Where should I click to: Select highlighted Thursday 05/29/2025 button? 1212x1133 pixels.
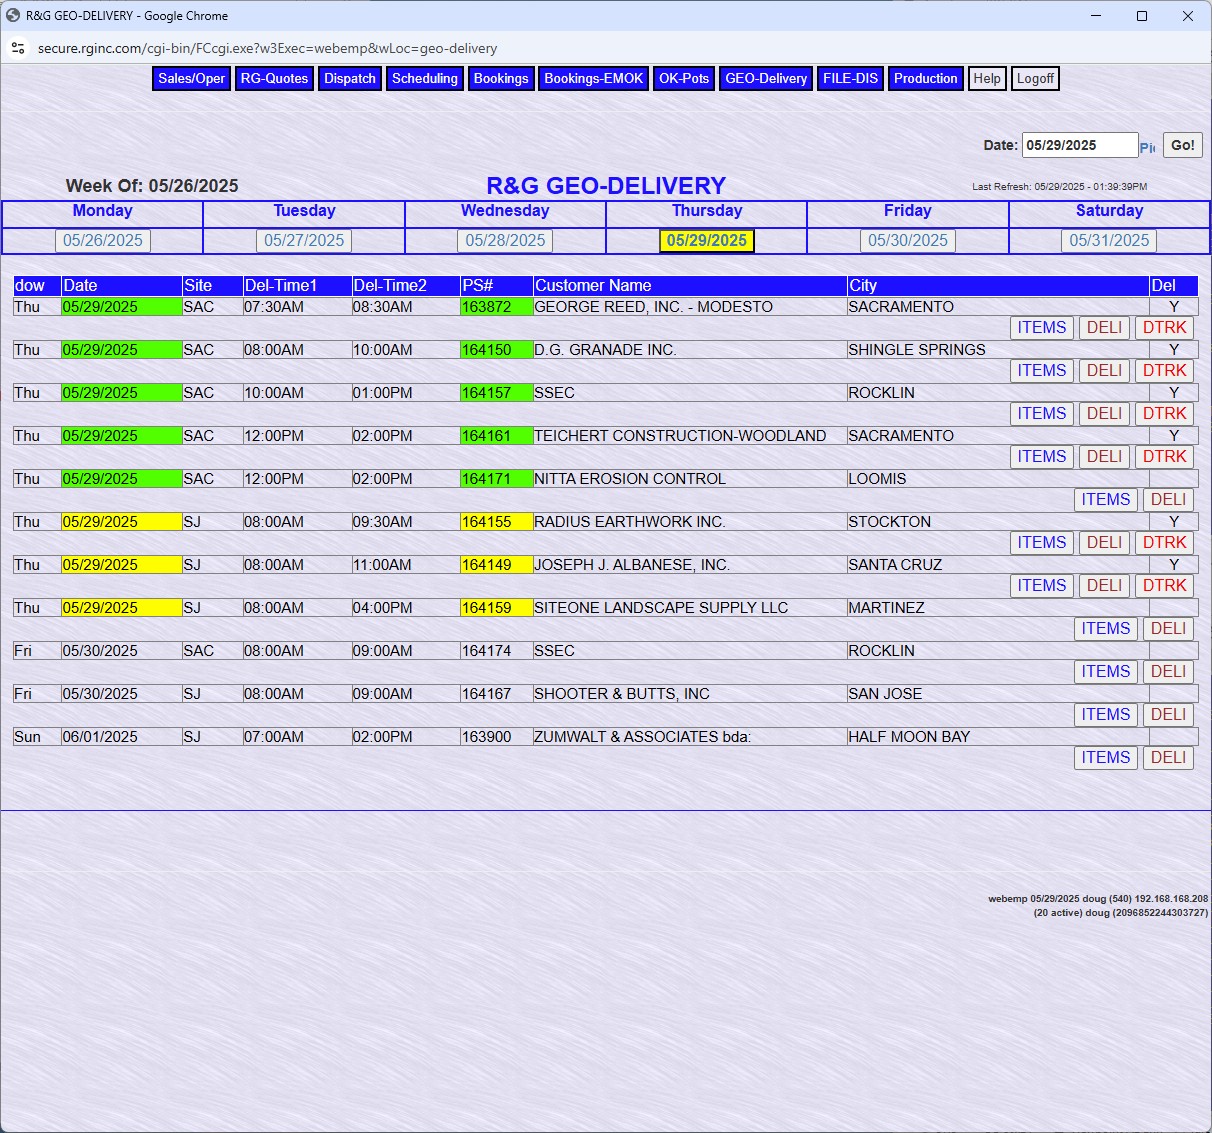point(707,241)
